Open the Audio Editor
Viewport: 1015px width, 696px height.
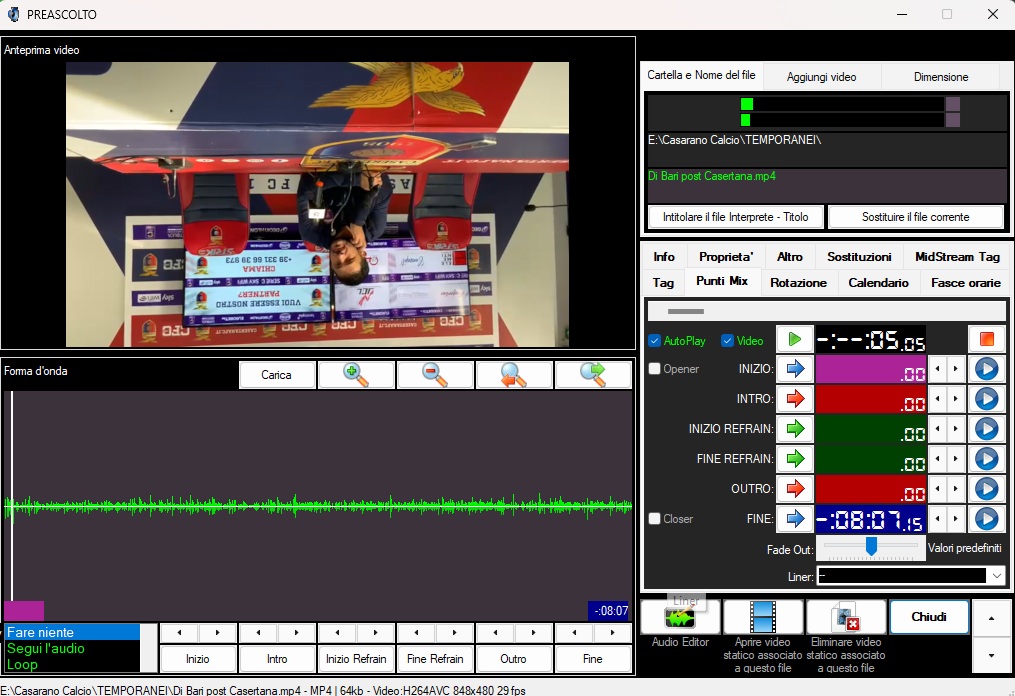coord(679,617)
